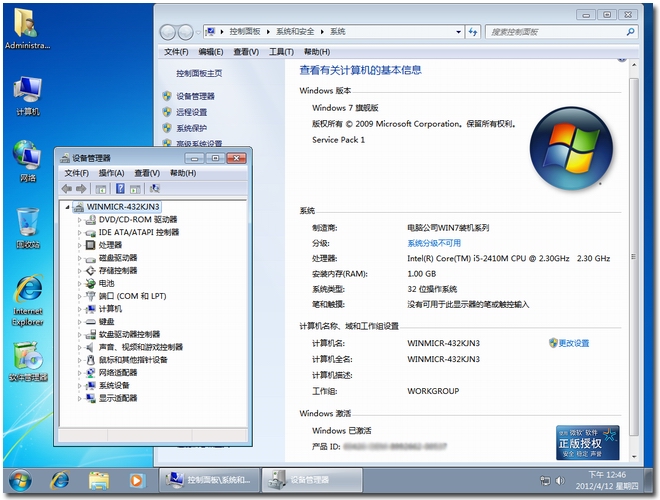Click 正版授权 genuine Microsoft badge
Image resolution: width=660 pixels, height=500 pixels.
pos(587,443)
